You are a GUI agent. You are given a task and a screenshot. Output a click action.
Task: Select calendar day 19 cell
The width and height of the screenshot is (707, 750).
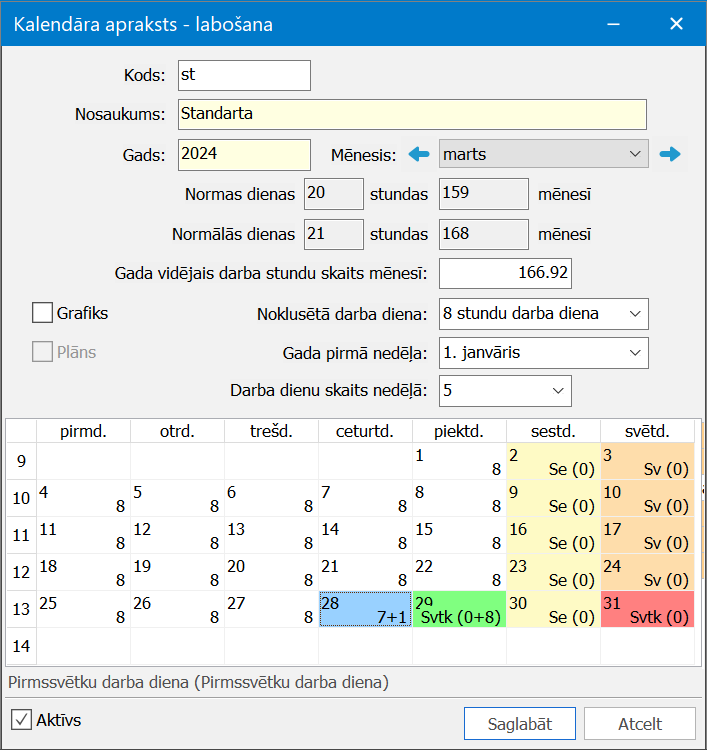(x=177, y=572)
